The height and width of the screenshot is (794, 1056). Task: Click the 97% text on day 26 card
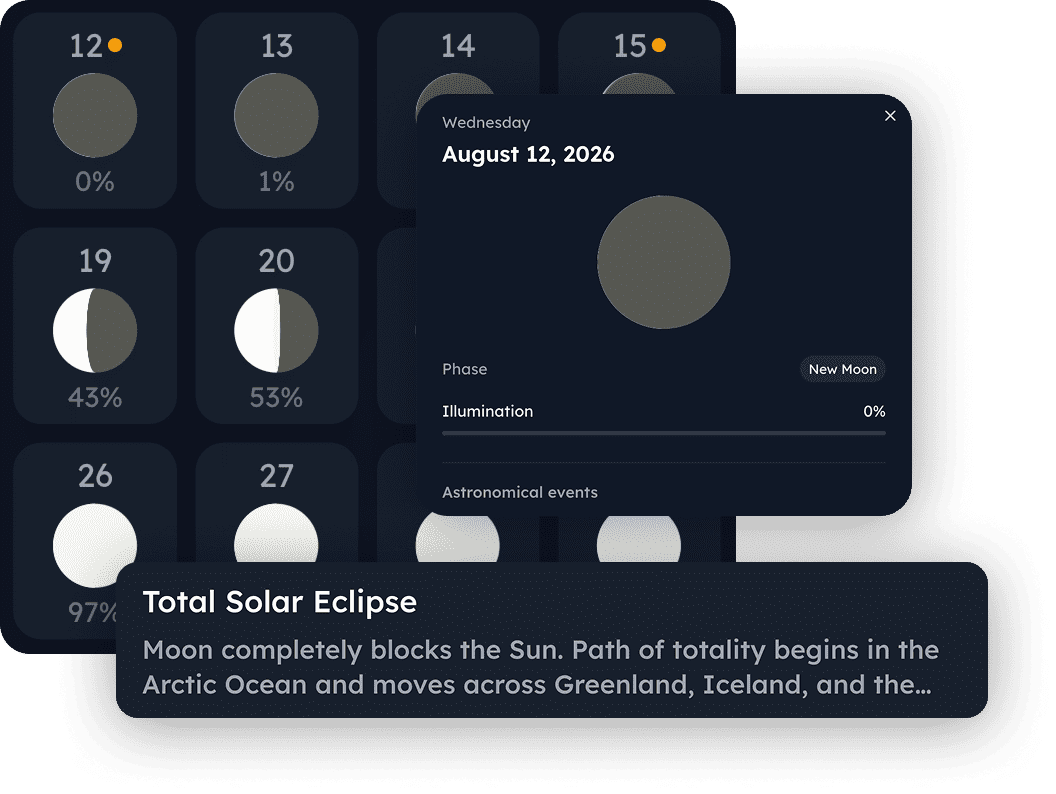(92, 612)
